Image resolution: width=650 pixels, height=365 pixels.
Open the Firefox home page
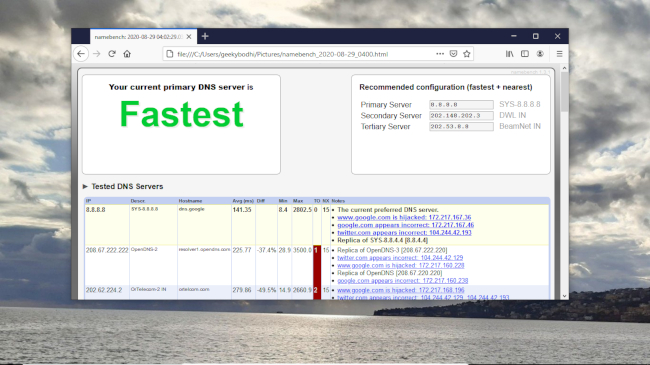point(127,54)
